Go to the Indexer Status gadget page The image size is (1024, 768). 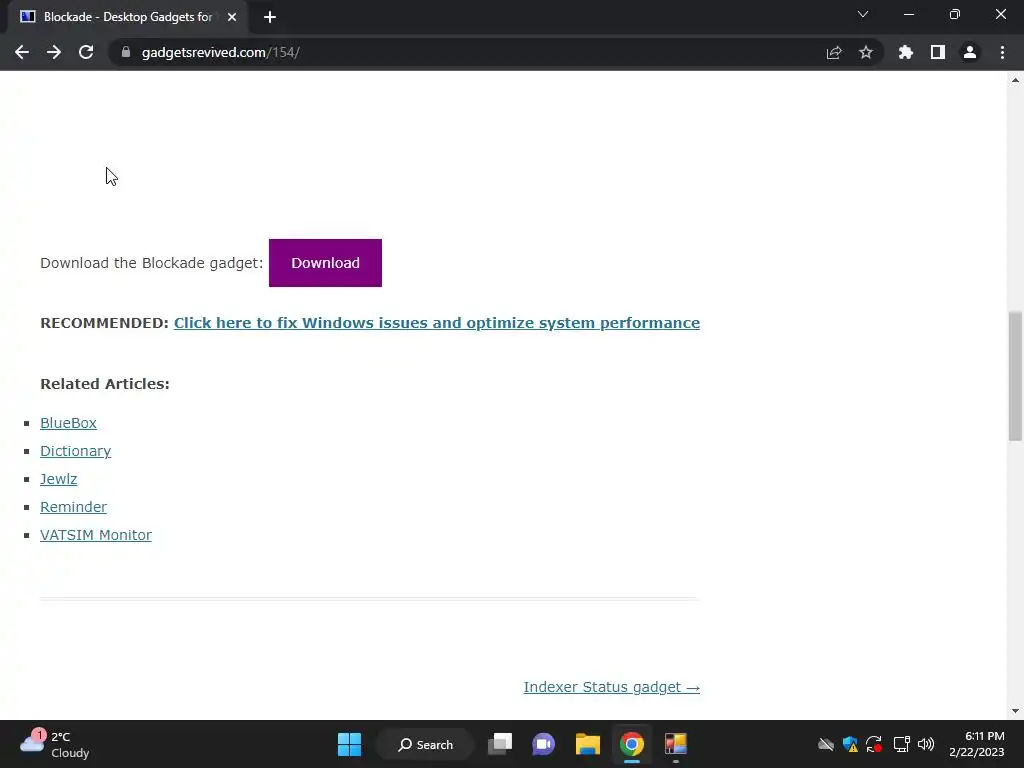612,687
